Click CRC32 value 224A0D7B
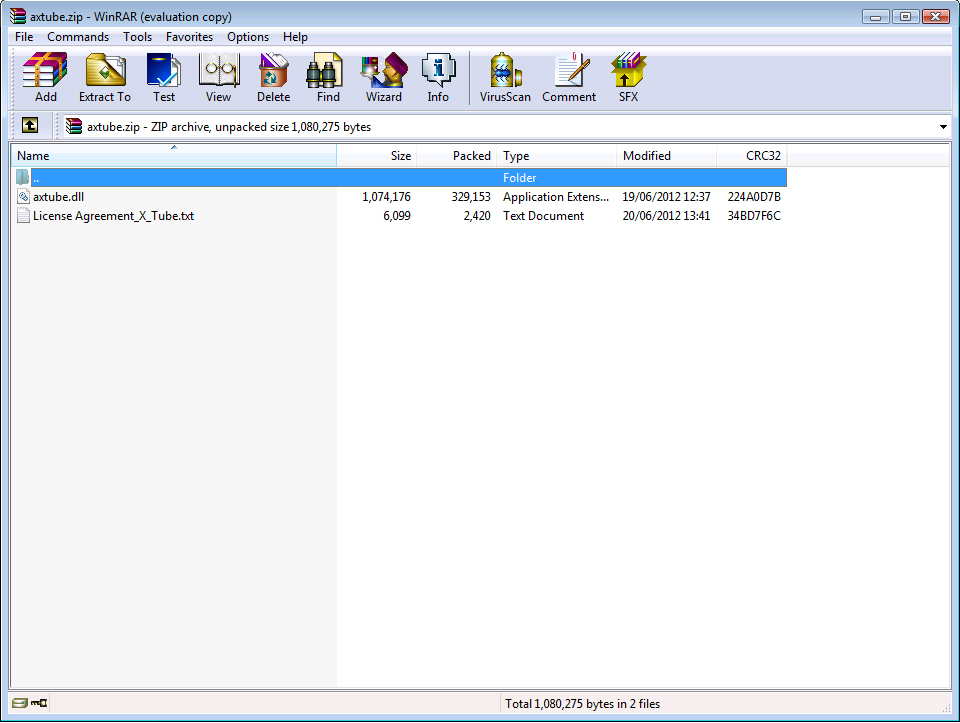 [754, 197]
